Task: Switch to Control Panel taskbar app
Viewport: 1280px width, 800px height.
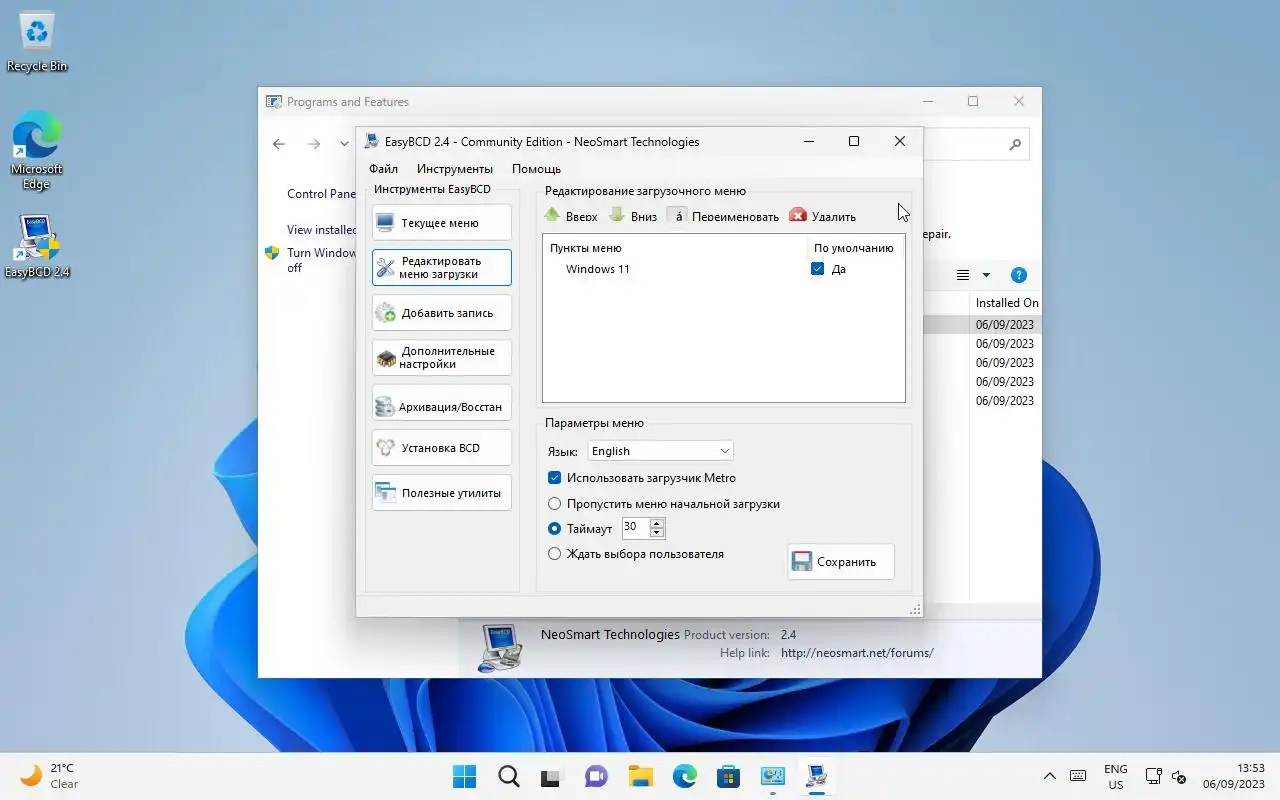Action: [x=772, y=776]
